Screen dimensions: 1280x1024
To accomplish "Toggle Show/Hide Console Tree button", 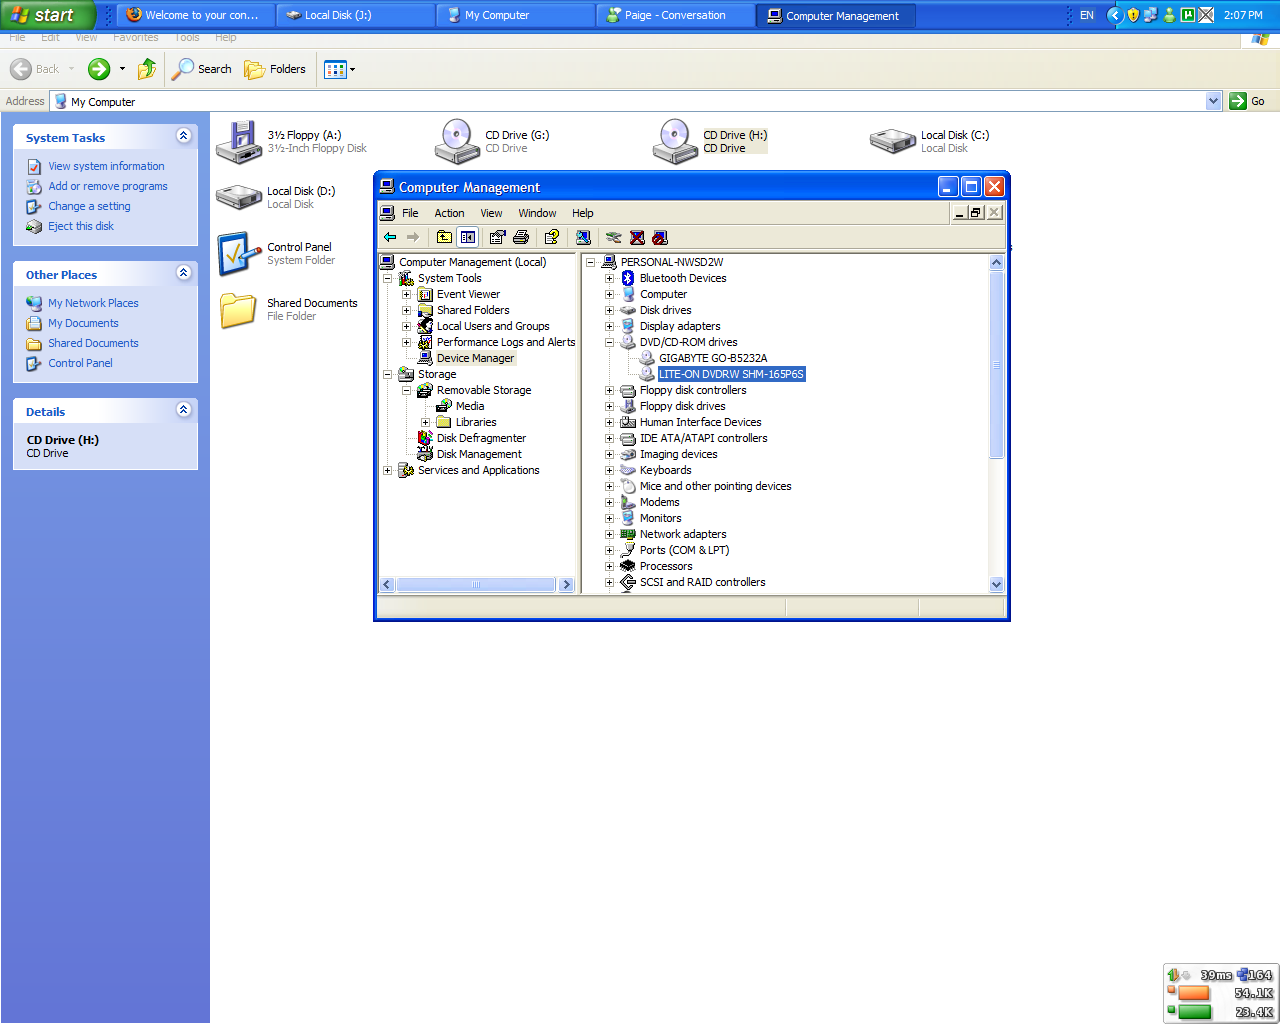I will pyautogui.click(x=468, y=237).
